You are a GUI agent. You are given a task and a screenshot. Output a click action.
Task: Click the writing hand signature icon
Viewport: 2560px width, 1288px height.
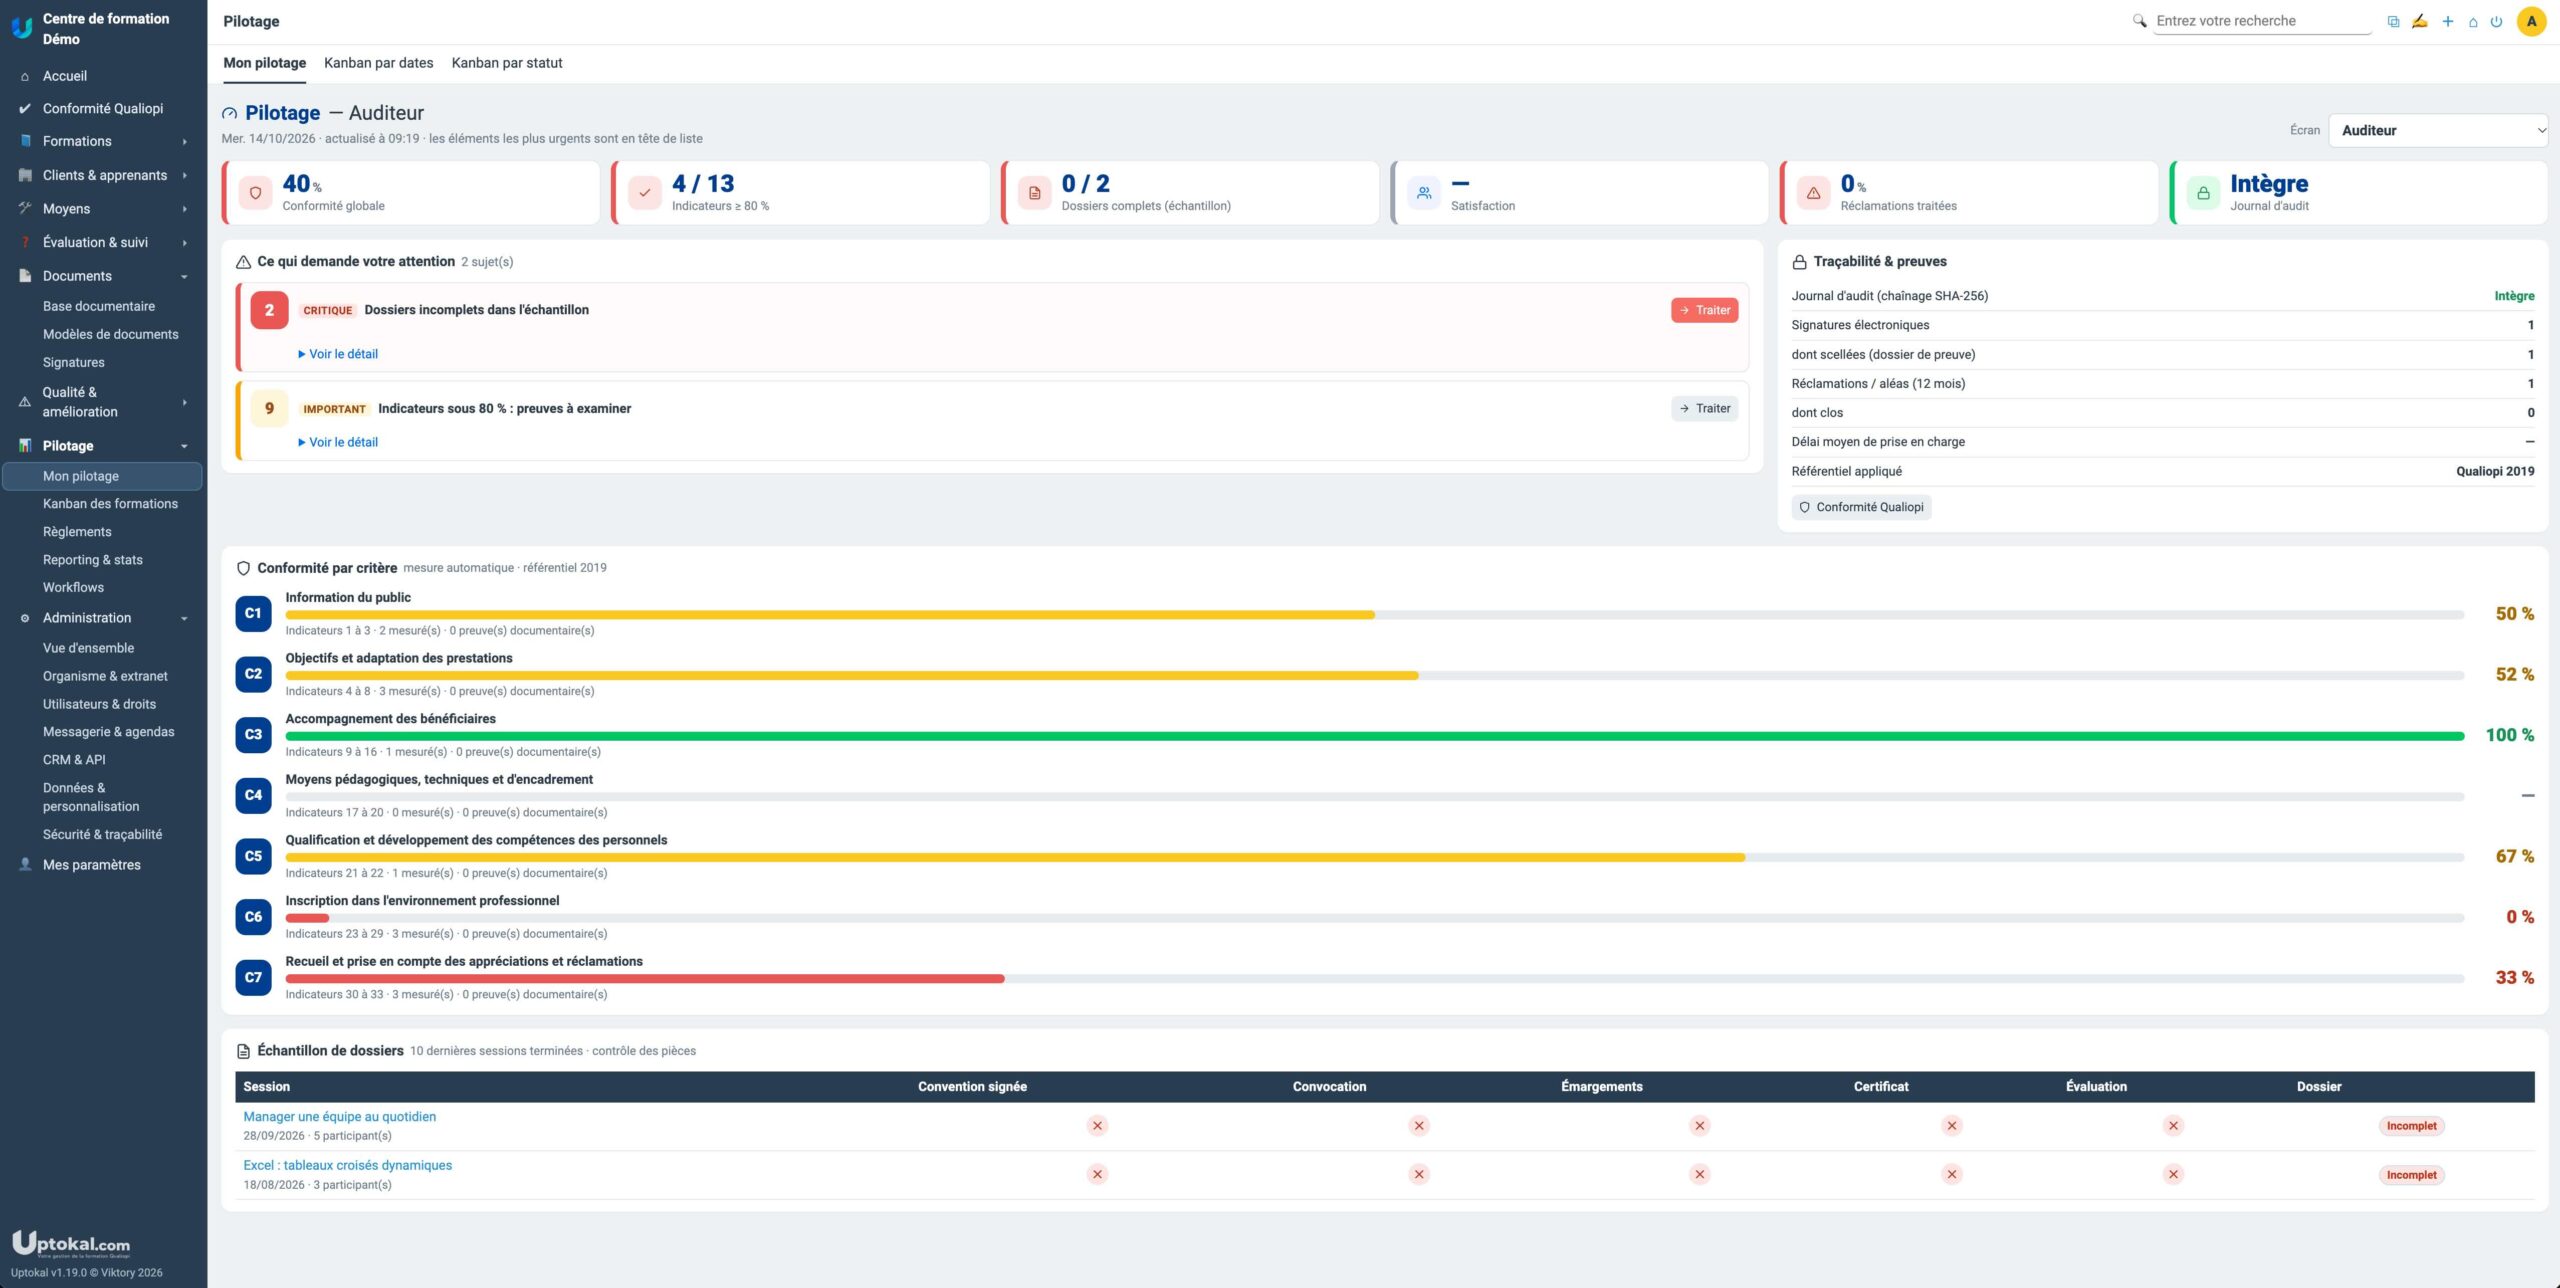[x=2419, y=21]
